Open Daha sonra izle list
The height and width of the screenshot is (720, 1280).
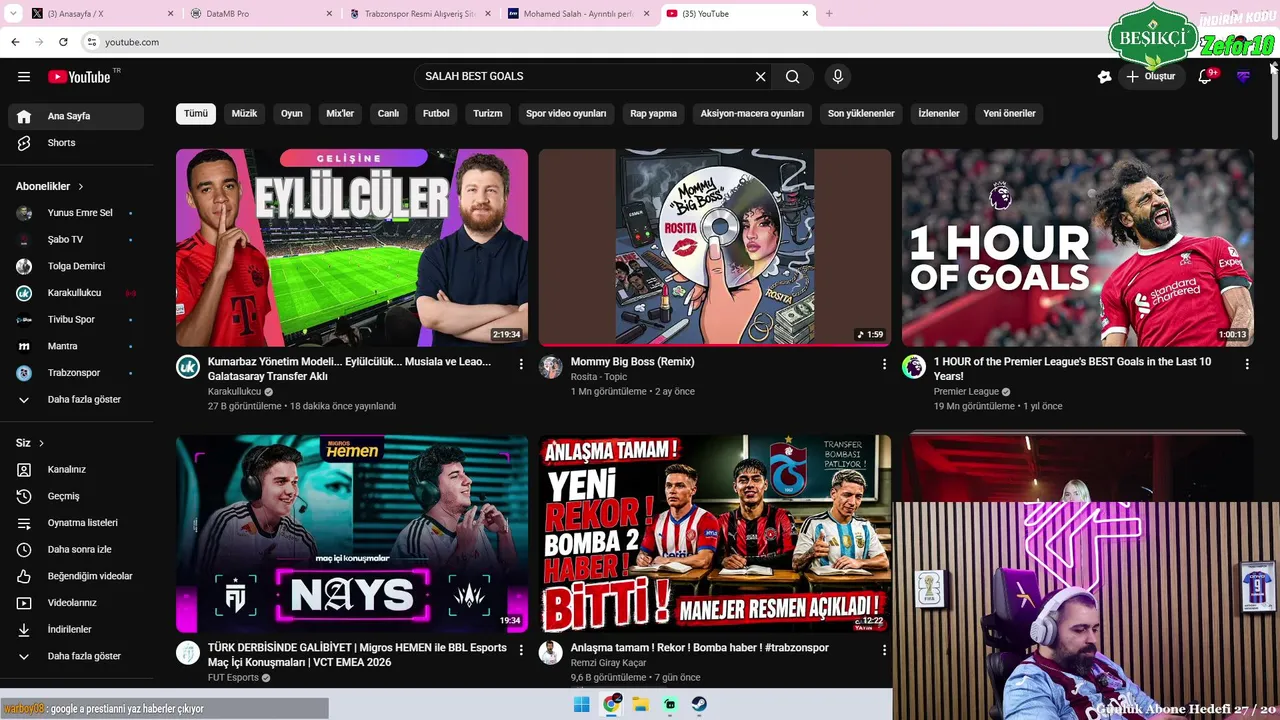[76, 550]
